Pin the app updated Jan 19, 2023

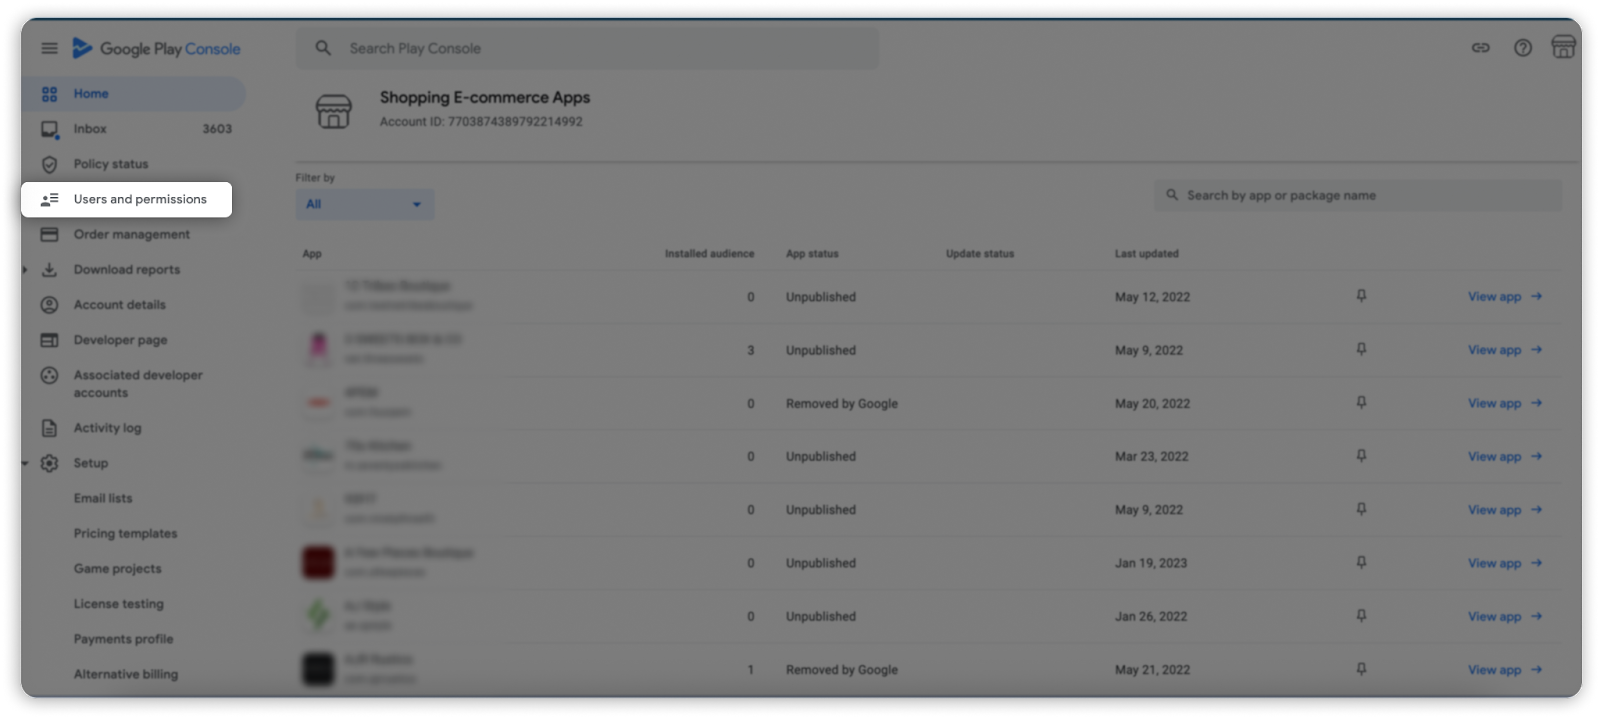click(x=1361, y=563)
